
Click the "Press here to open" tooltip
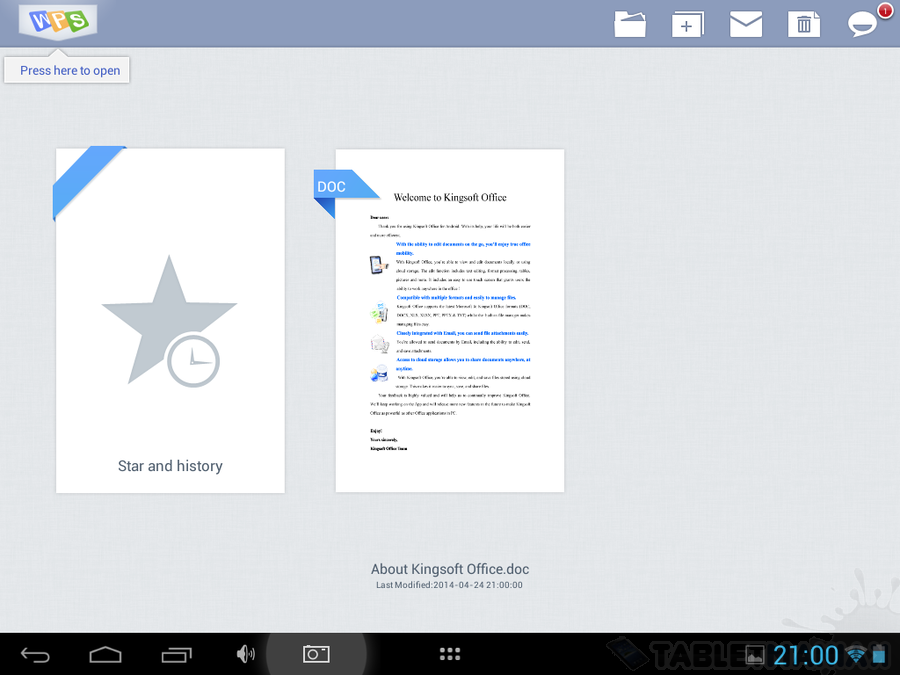(x=67, y=70)
